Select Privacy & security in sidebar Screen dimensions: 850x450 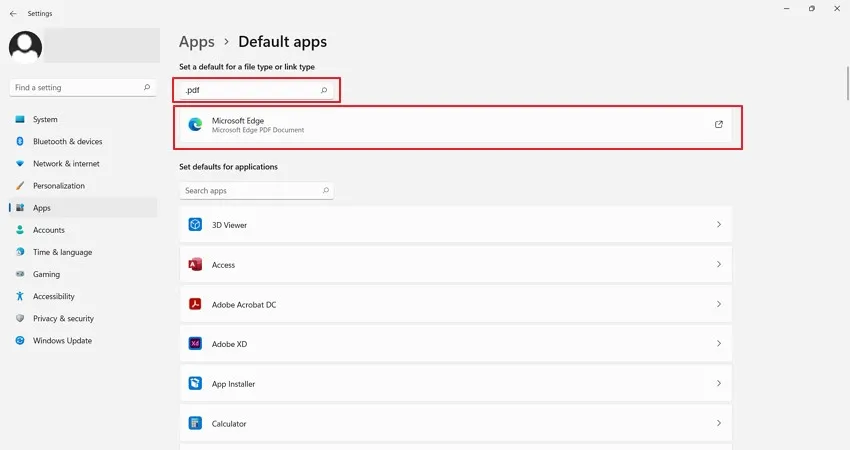click(63, 319)
